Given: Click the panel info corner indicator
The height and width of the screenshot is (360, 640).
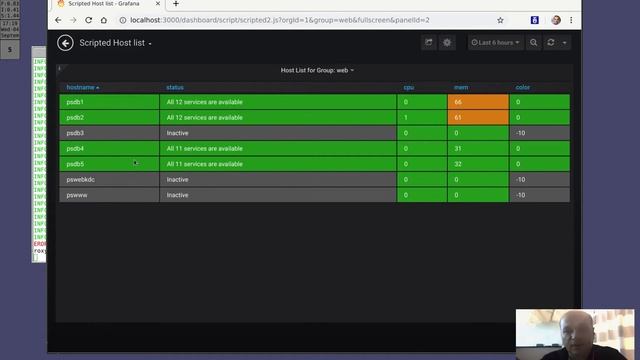Looking at the screenshot, I should pos(60,68).
